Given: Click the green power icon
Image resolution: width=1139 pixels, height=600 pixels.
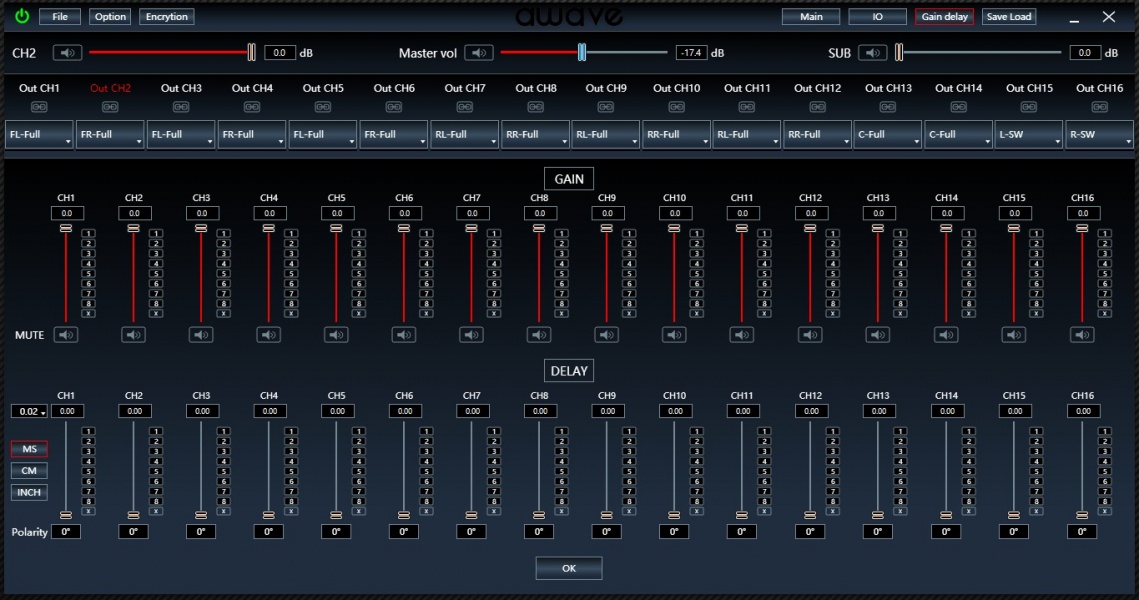Looking at the screenshot, I should [22, 16].
